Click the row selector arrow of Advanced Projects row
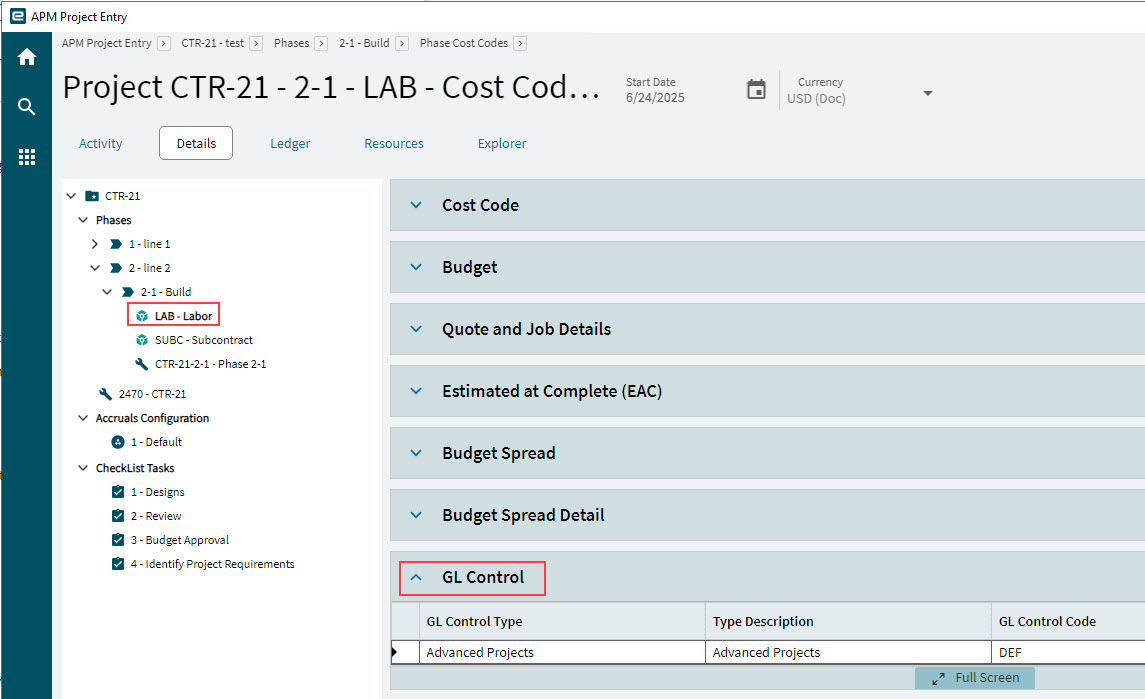The image size is (1145, 699). 394,652
